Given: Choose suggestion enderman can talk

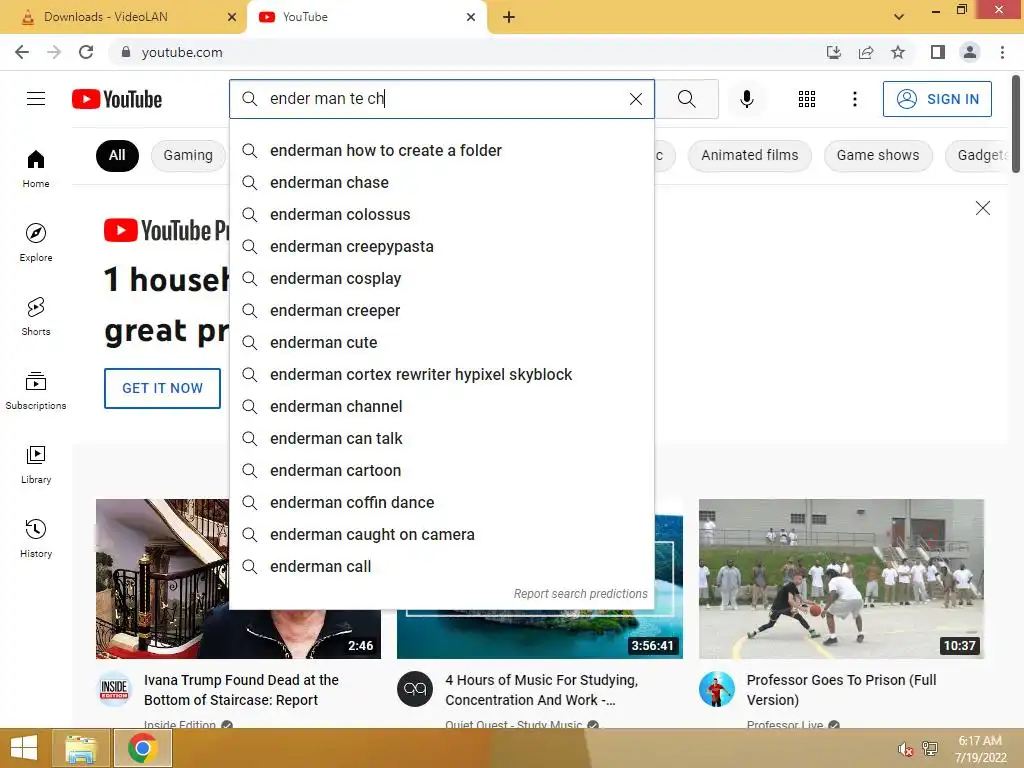Looking at the screenshot, I should (441, 439).
